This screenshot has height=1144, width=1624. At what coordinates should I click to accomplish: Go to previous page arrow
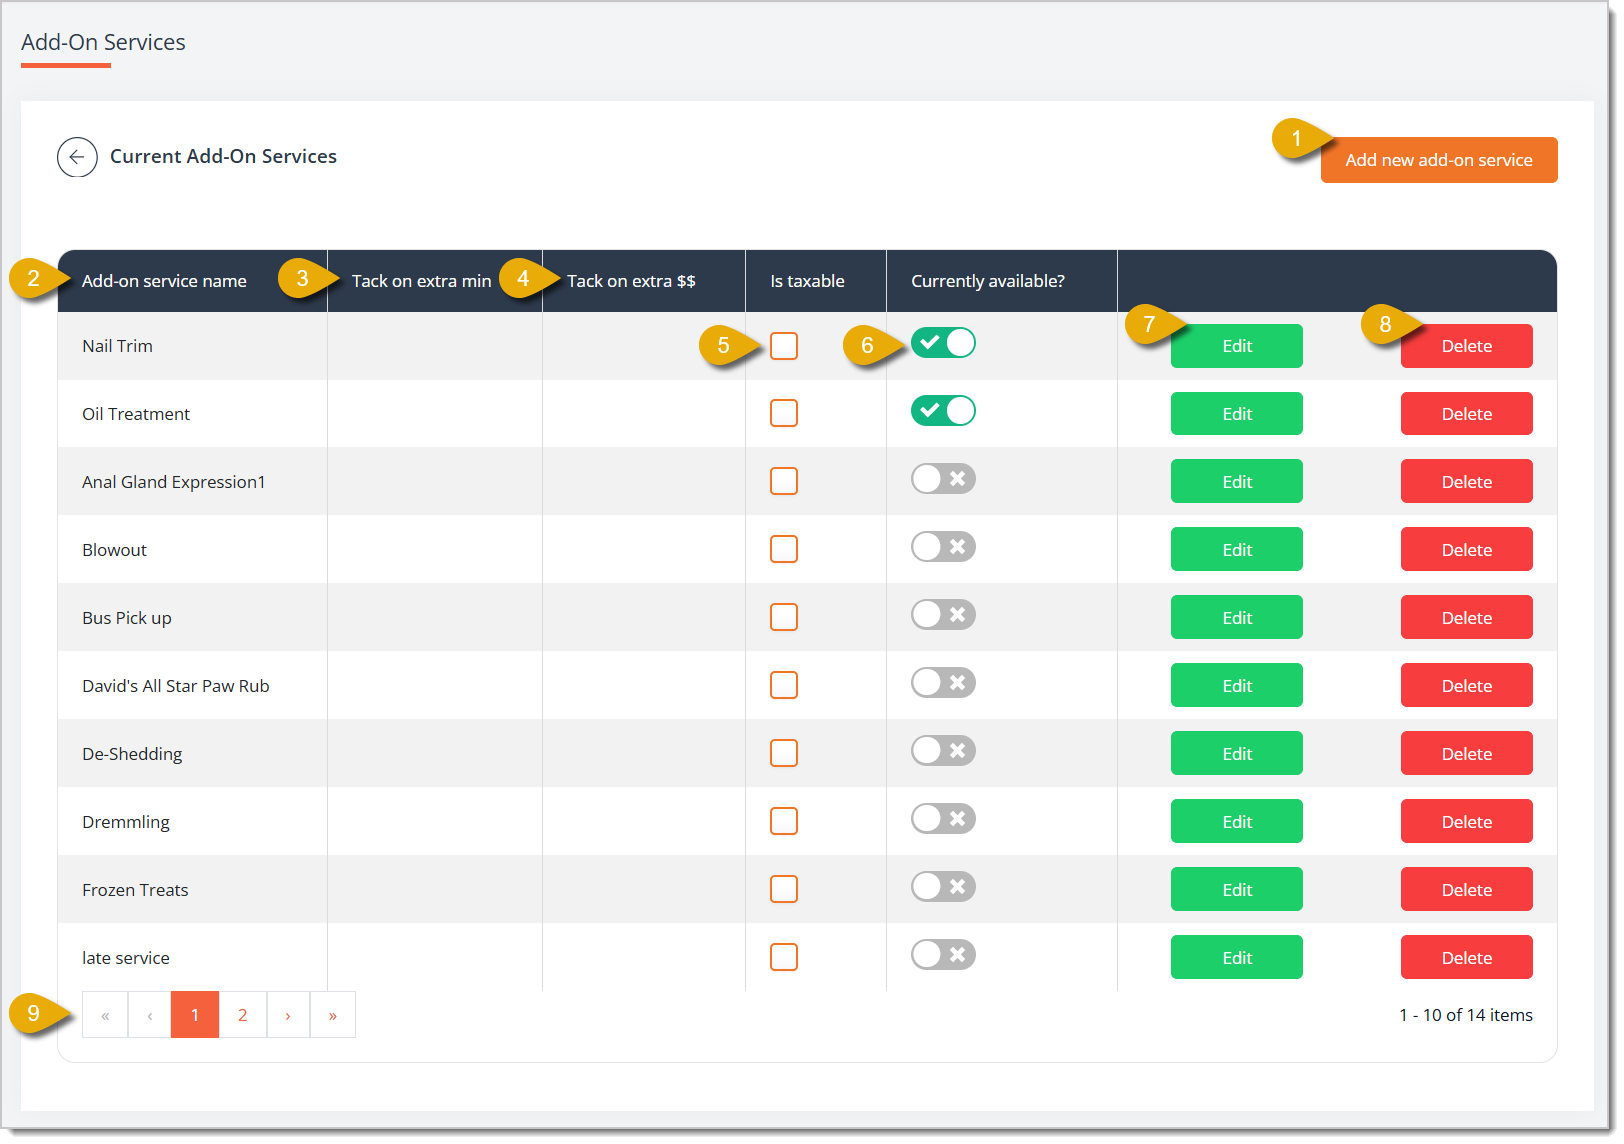coord(150,1015)
